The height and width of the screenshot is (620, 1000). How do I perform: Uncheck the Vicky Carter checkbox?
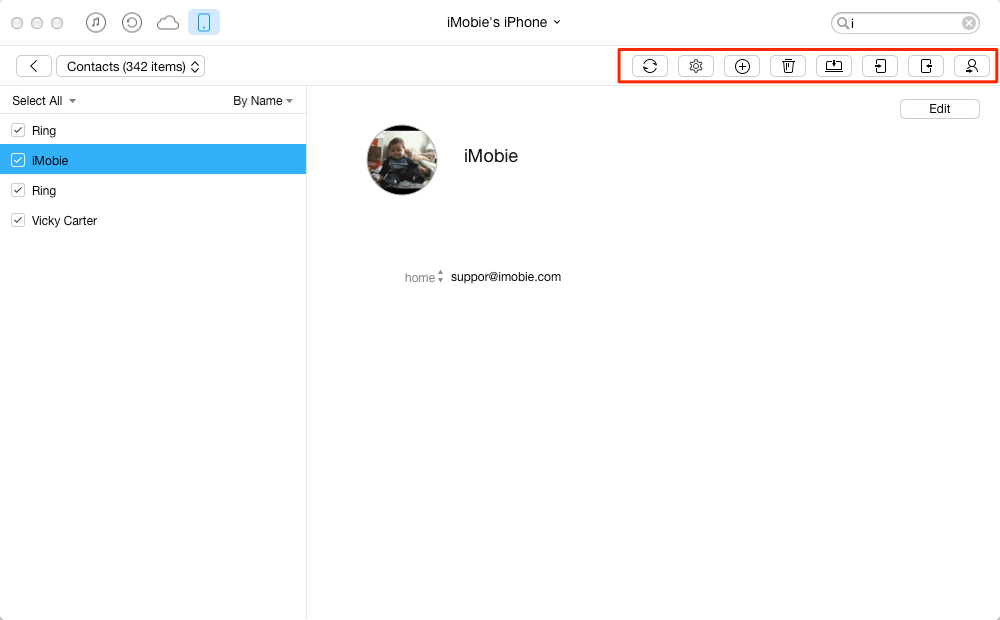pos(18,220)
